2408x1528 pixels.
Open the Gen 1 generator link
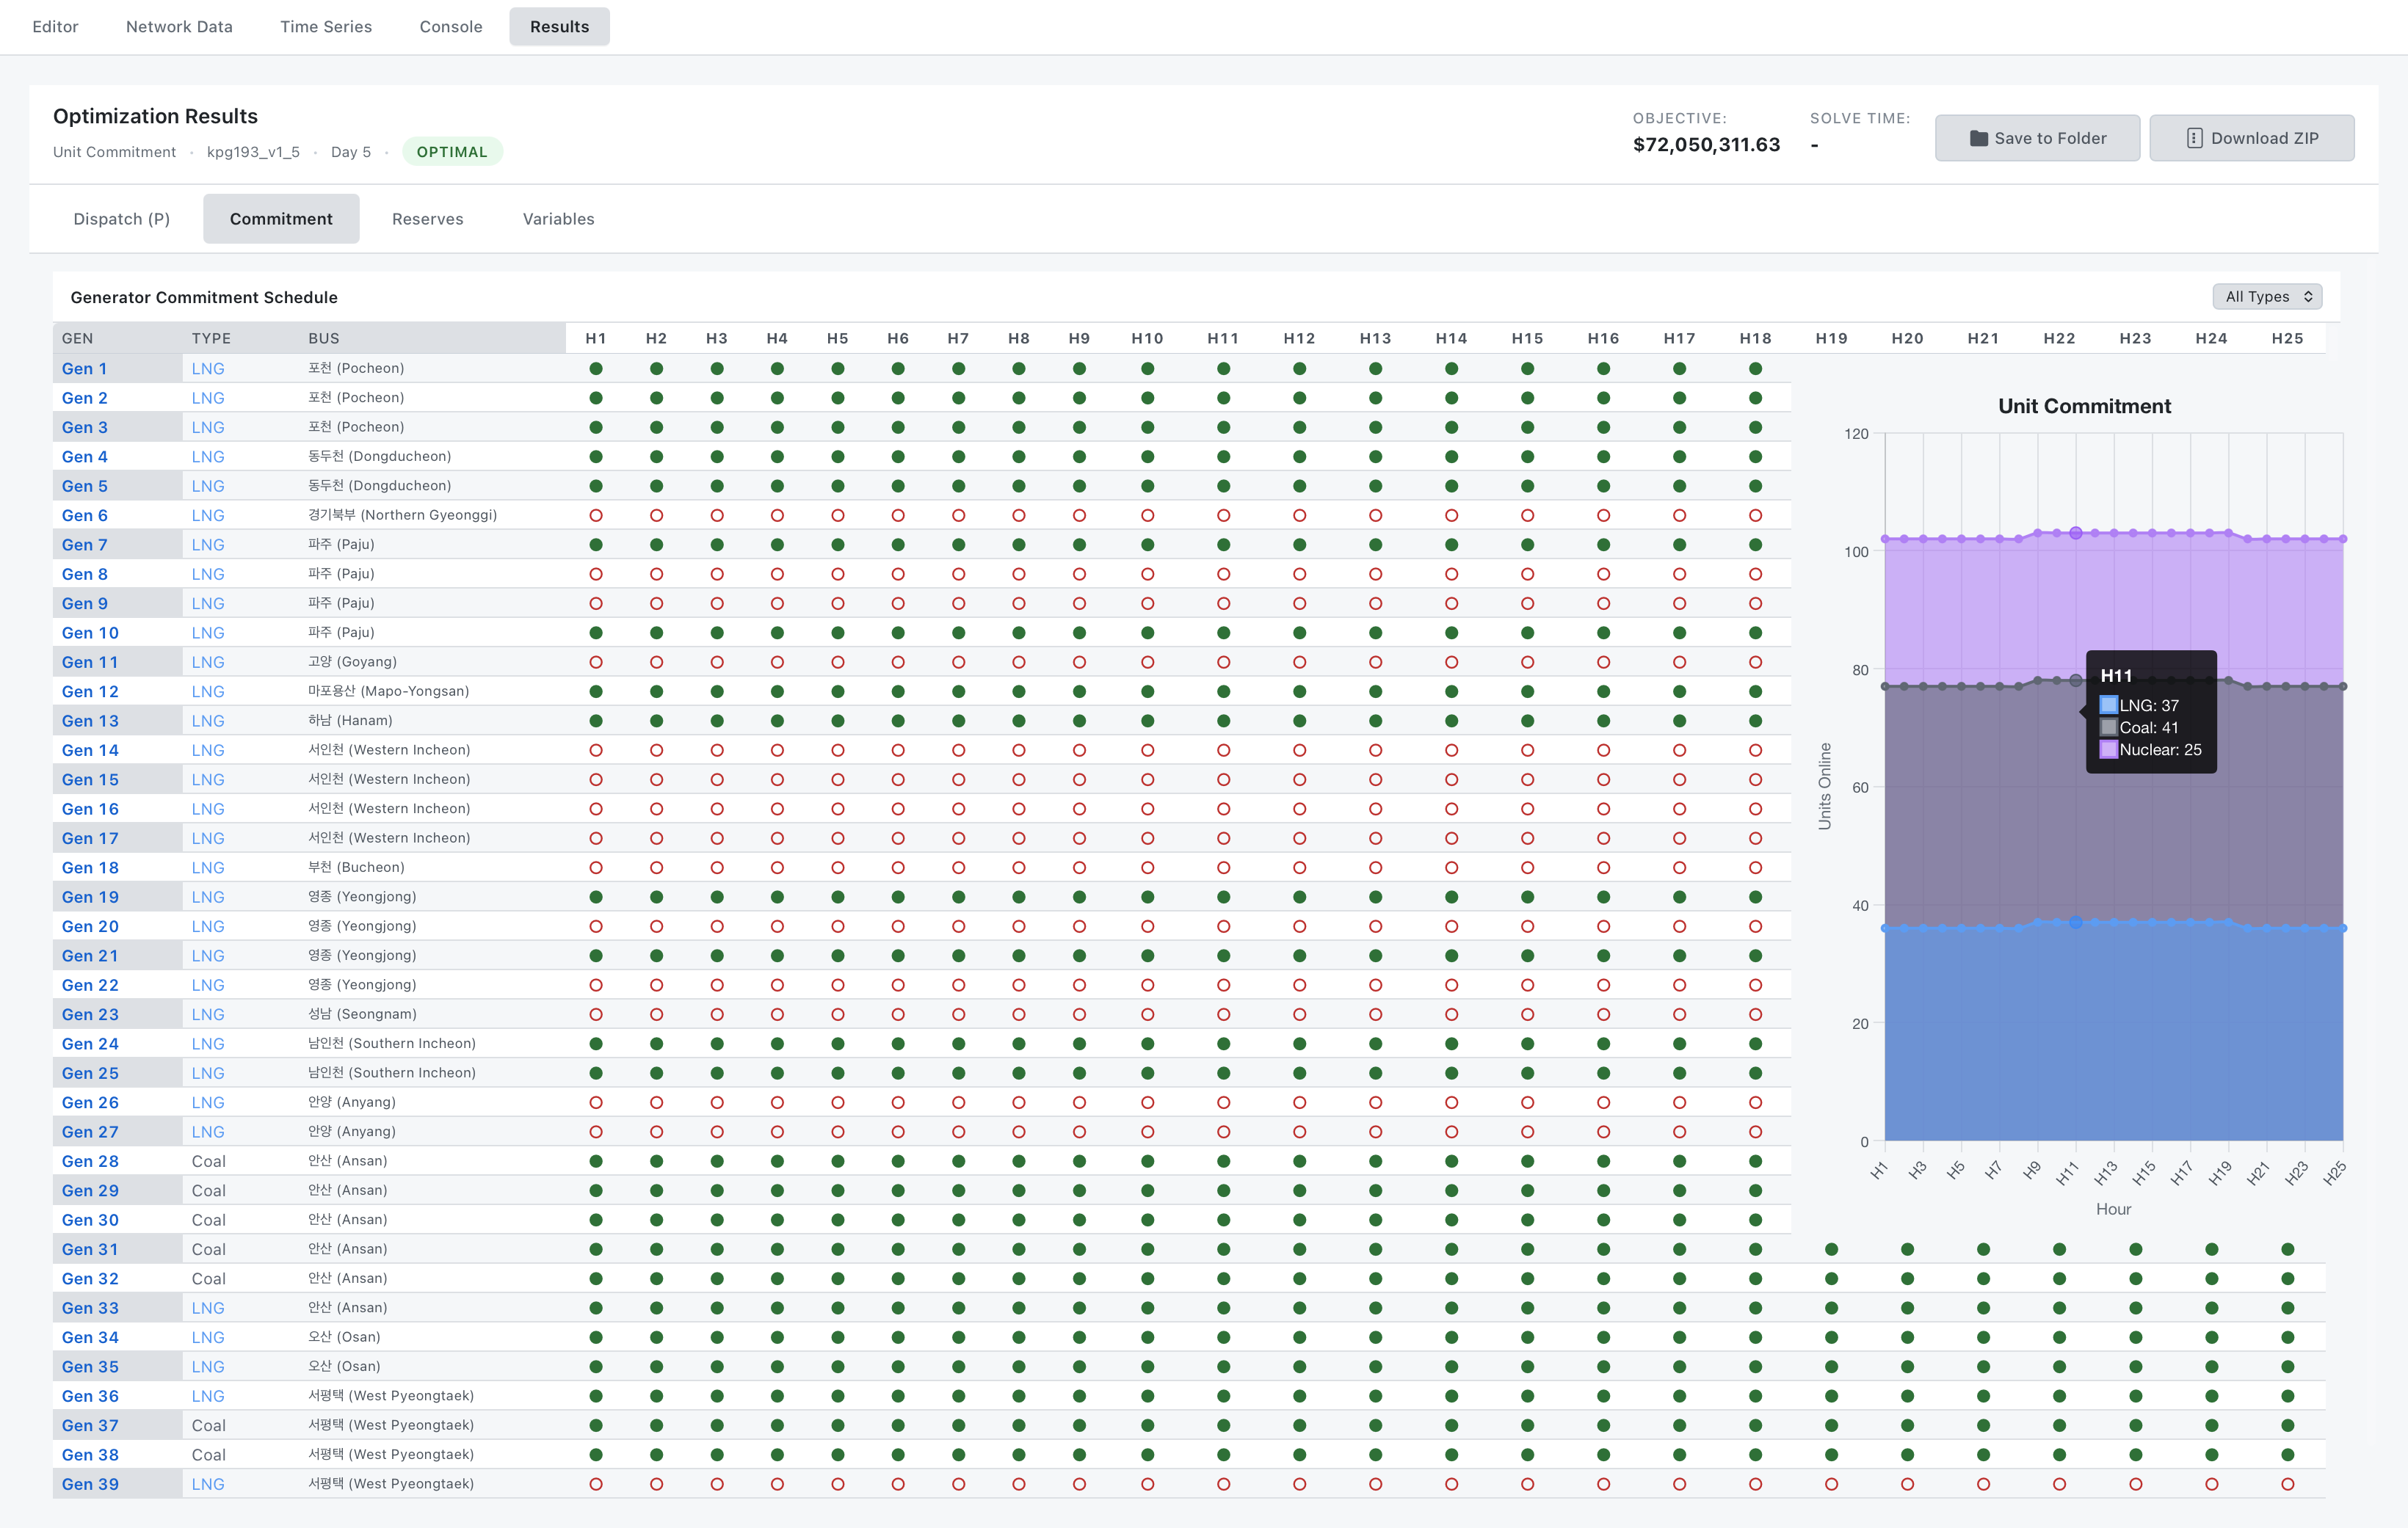(x=84, y=368)
